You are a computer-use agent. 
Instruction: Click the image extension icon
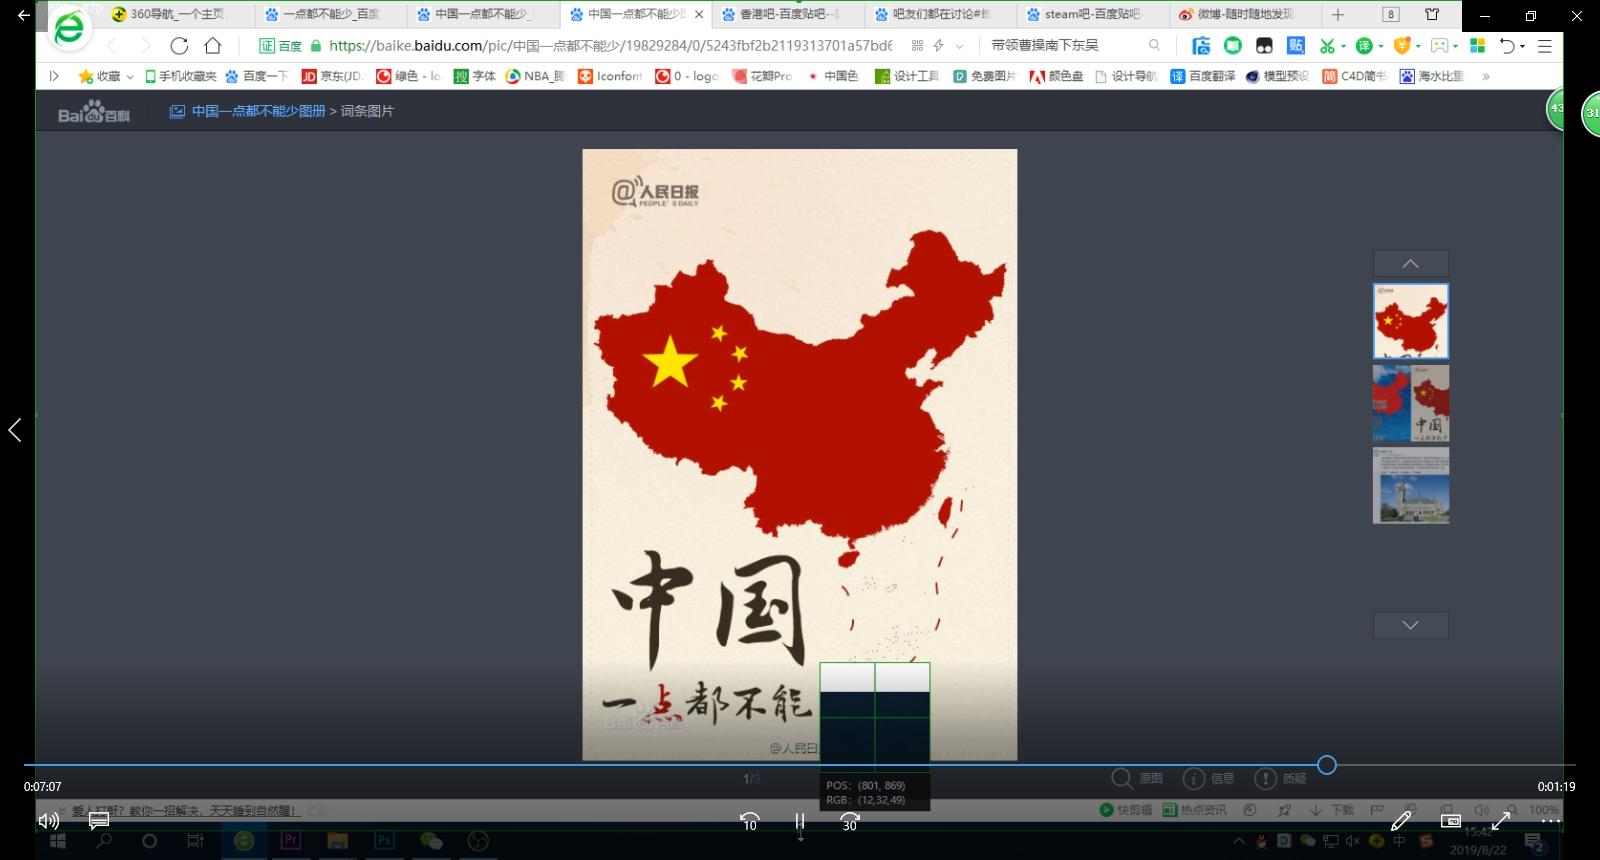pyautogui.click(x=1439, y=46)
